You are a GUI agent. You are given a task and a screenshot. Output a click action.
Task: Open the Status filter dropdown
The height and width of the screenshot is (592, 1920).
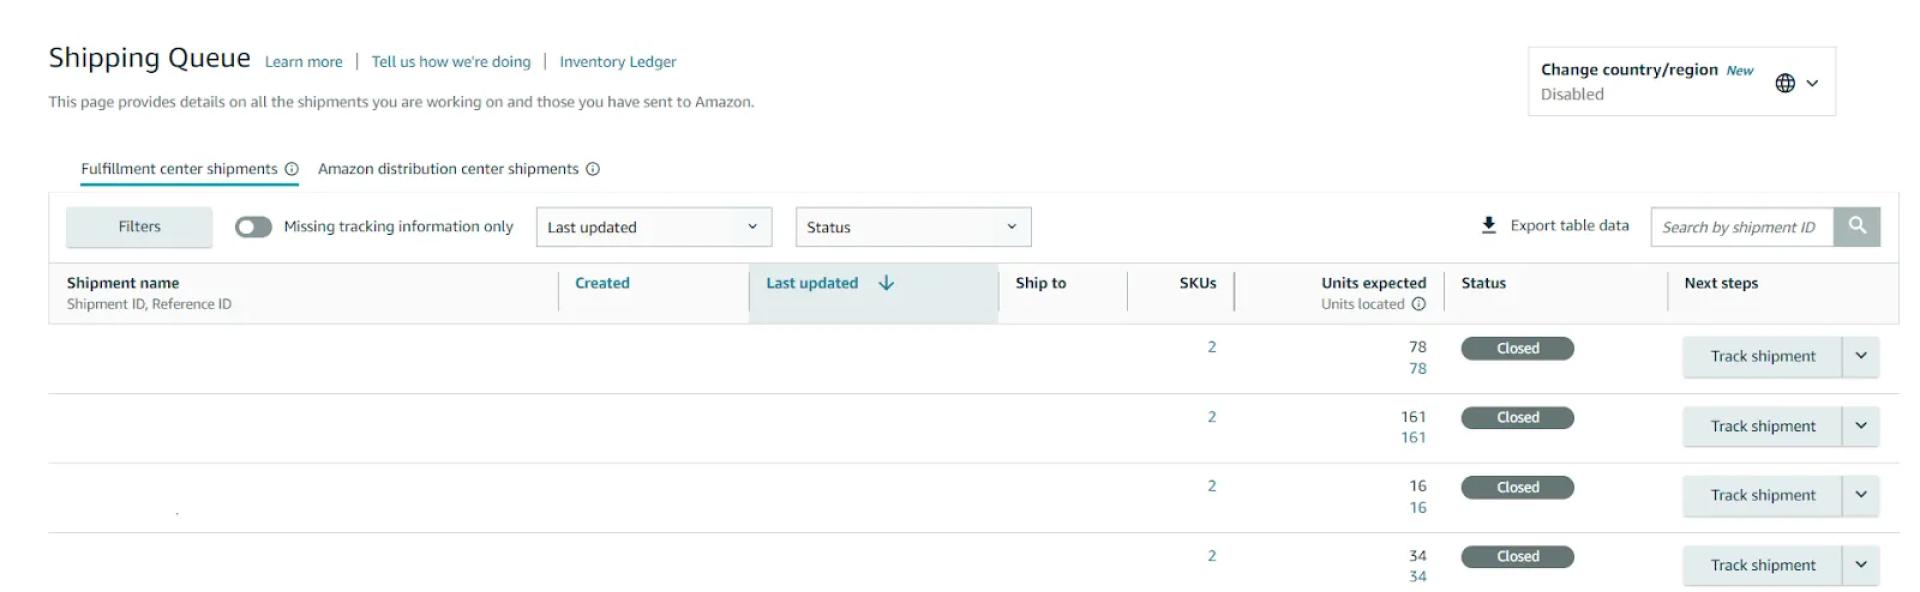click(x=912, y=227)
